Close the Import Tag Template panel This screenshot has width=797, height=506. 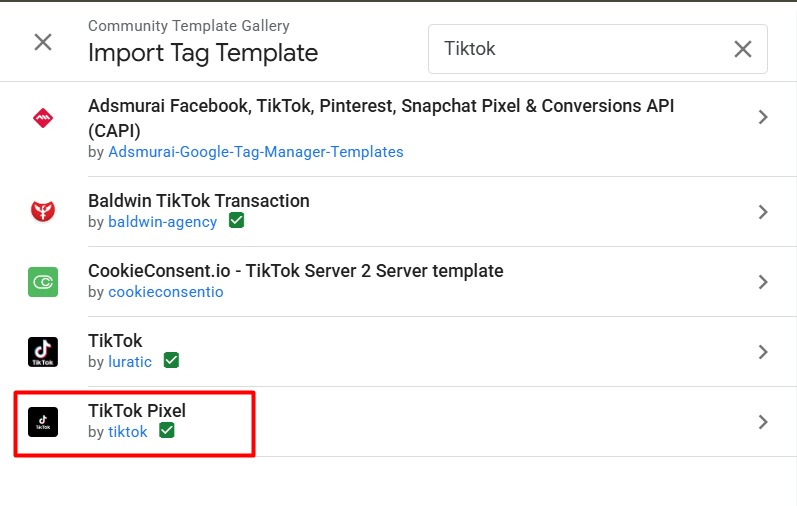(x=43, y=42)
